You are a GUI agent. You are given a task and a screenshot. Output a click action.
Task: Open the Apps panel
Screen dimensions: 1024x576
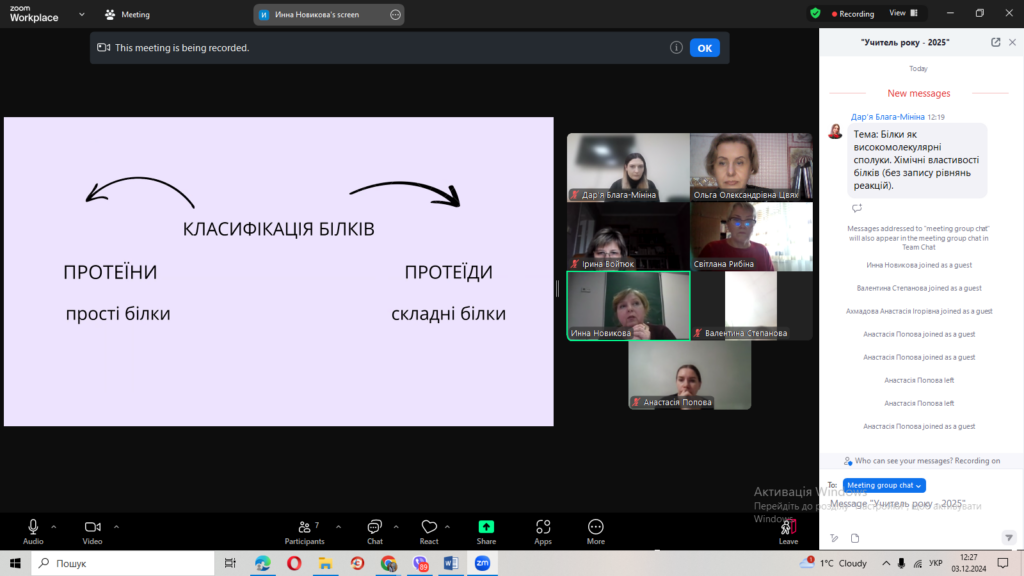[543, 530]
